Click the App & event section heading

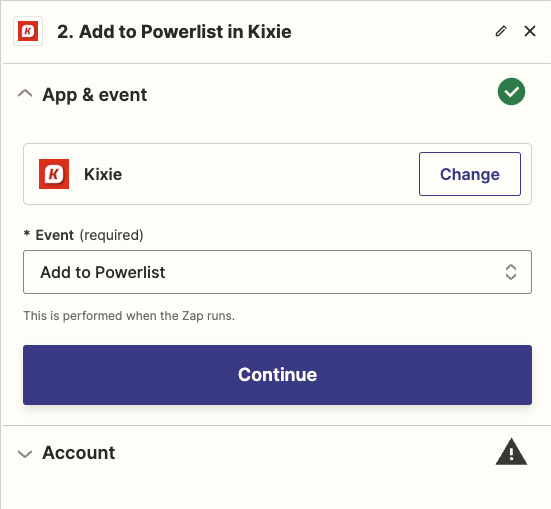[95, 95]
